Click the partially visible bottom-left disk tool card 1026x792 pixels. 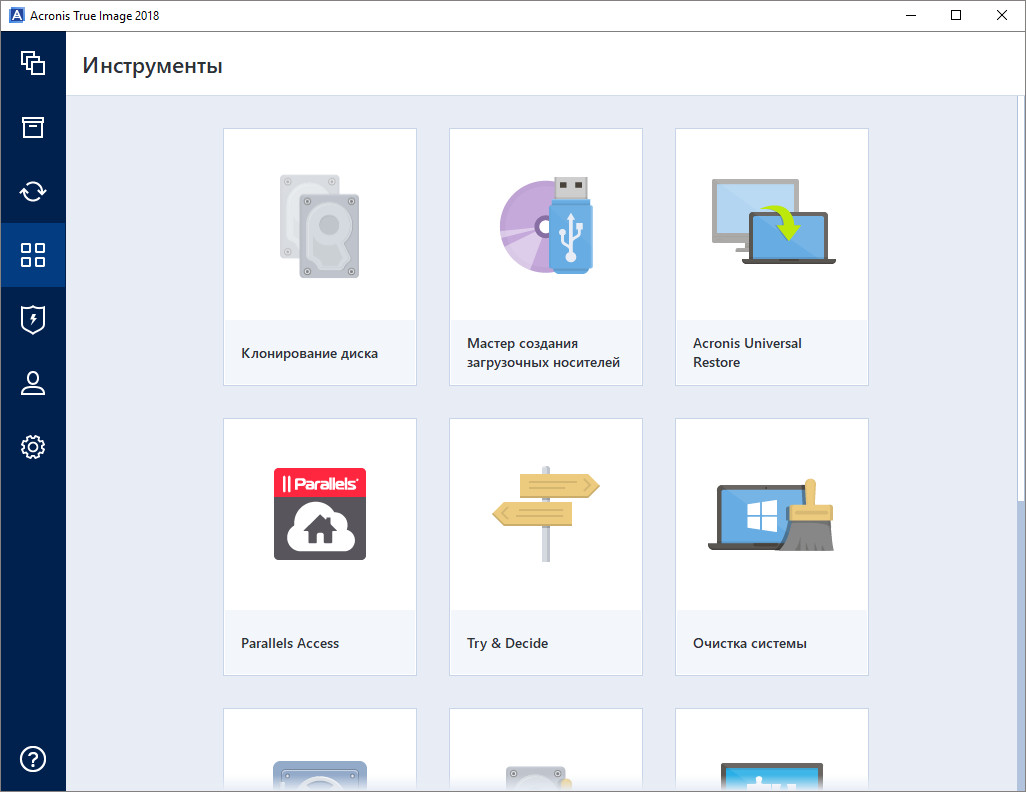[320, 750]
